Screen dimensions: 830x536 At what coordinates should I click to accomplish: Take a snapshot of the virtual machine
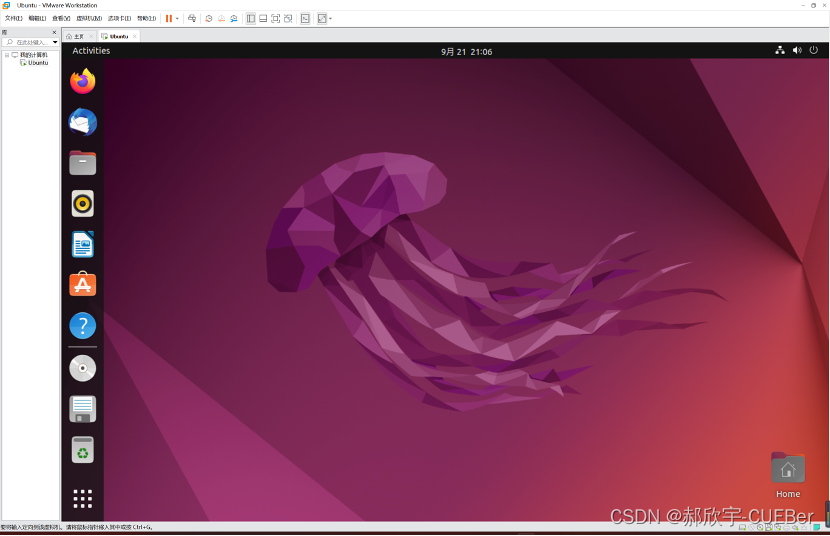pyautogui.click(x=209, y=19)
